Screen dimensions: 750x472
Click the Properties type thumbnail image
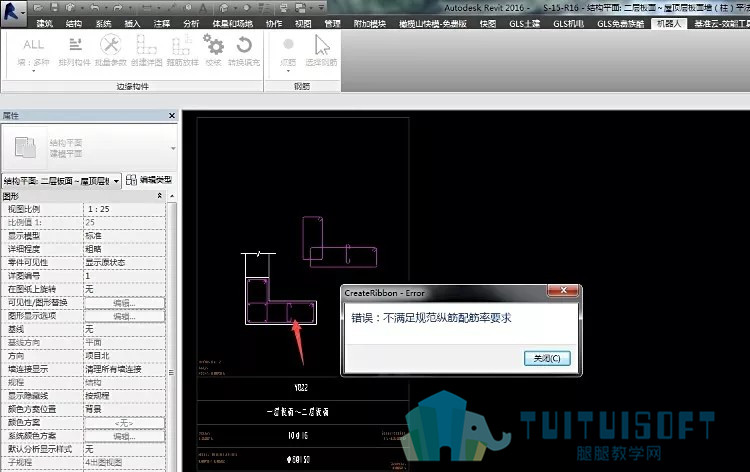point(25,147)
